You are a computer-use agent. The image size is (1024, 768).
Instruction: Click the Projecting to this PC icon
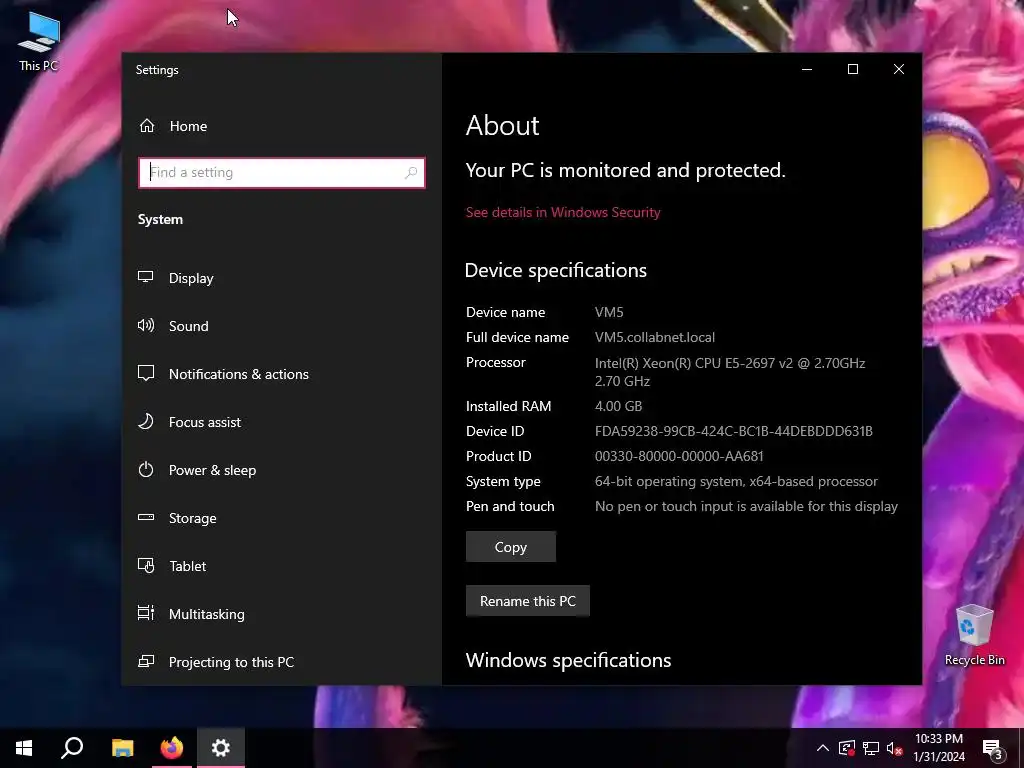click(146, 661)
